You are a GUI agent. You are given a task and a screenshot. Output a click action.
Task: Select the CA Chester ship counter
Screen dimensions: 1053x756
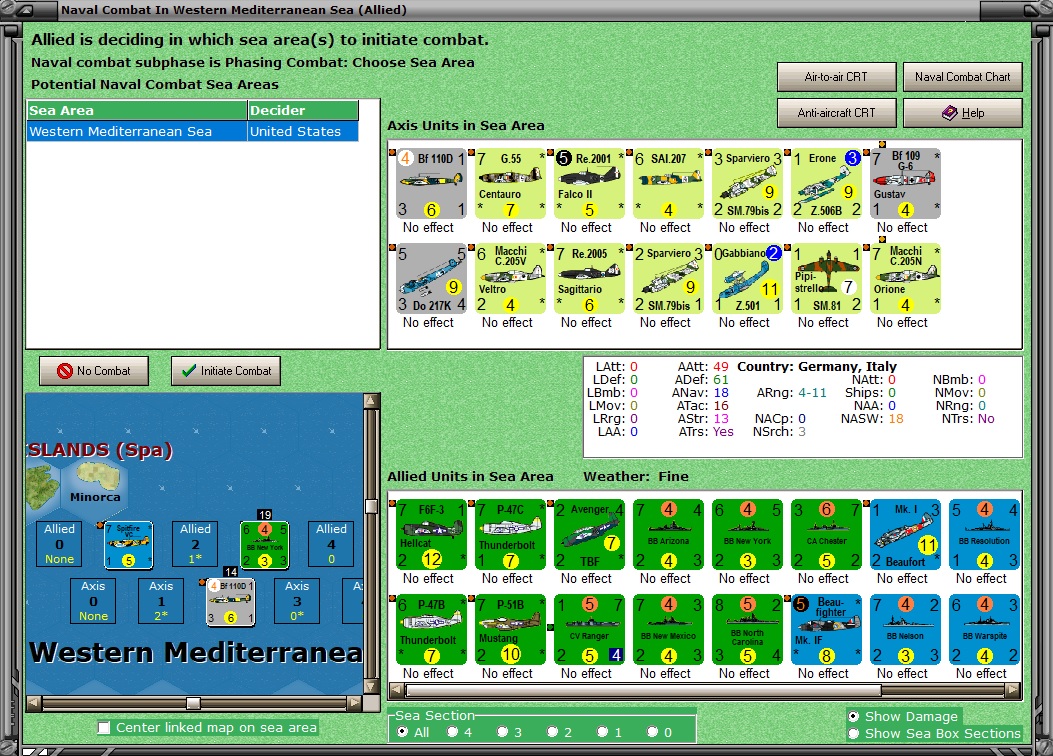(x=826, y=534)
